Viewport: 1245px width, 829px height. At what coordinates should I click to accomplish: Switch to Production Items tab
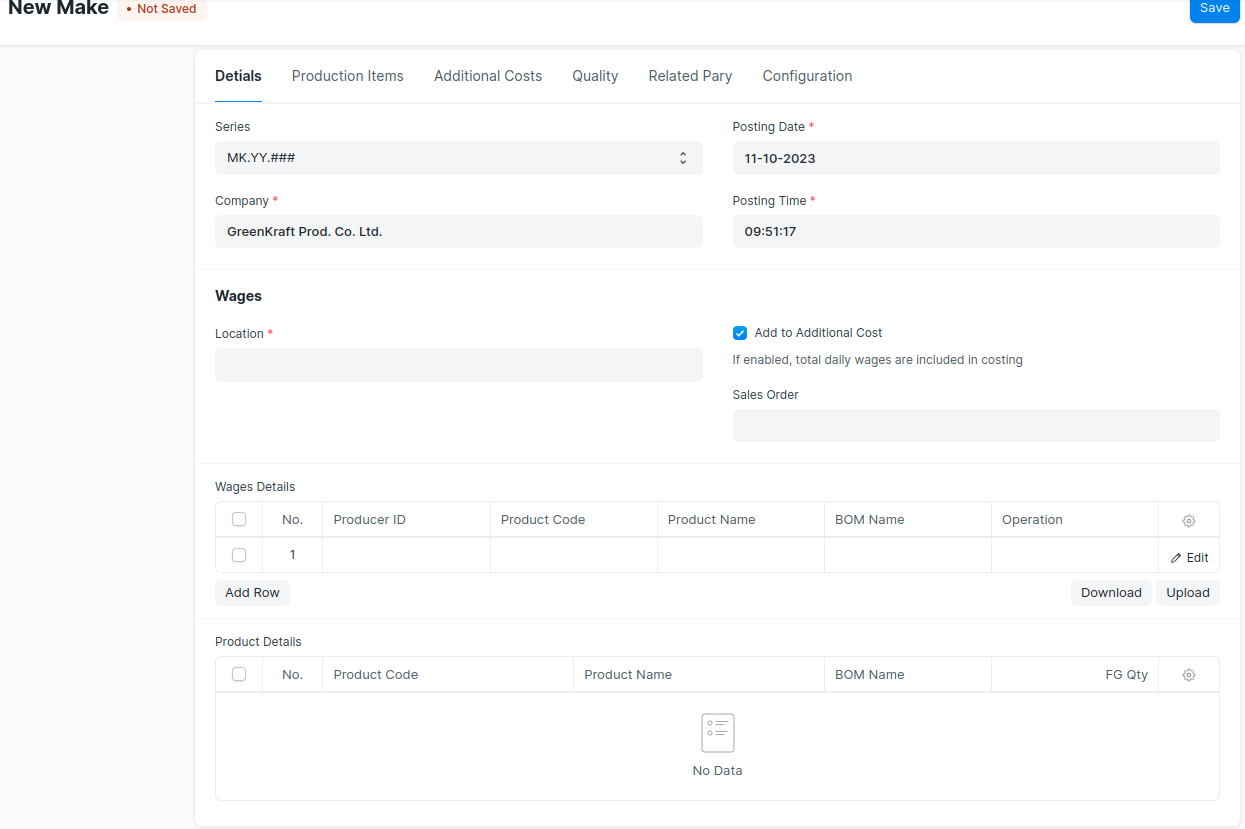(347, 76)
